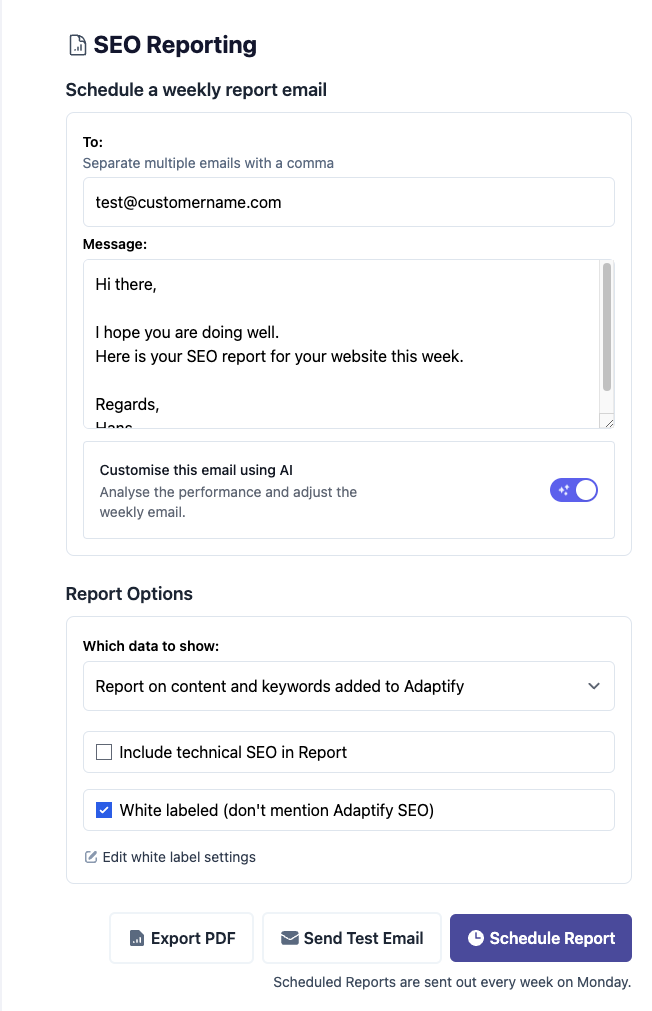The width and height of the screenshot is (652, 1011).
Task: Click the SEO Reporting document icon
Action: click(77, 45)
